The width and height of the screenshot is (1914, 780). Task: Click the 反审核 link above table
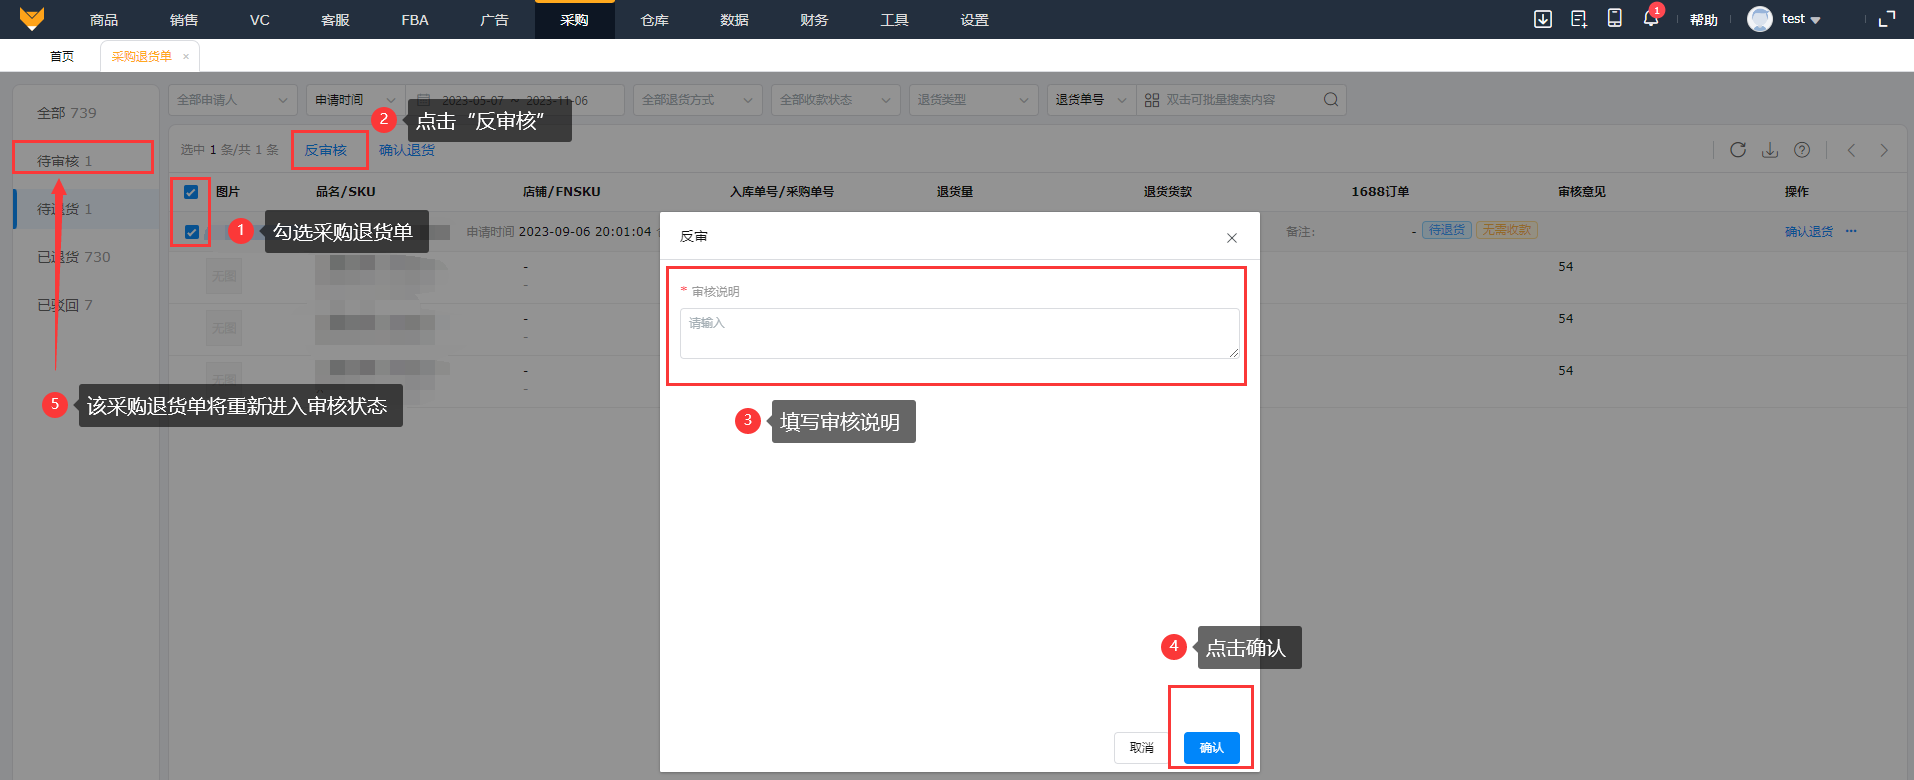326,151
